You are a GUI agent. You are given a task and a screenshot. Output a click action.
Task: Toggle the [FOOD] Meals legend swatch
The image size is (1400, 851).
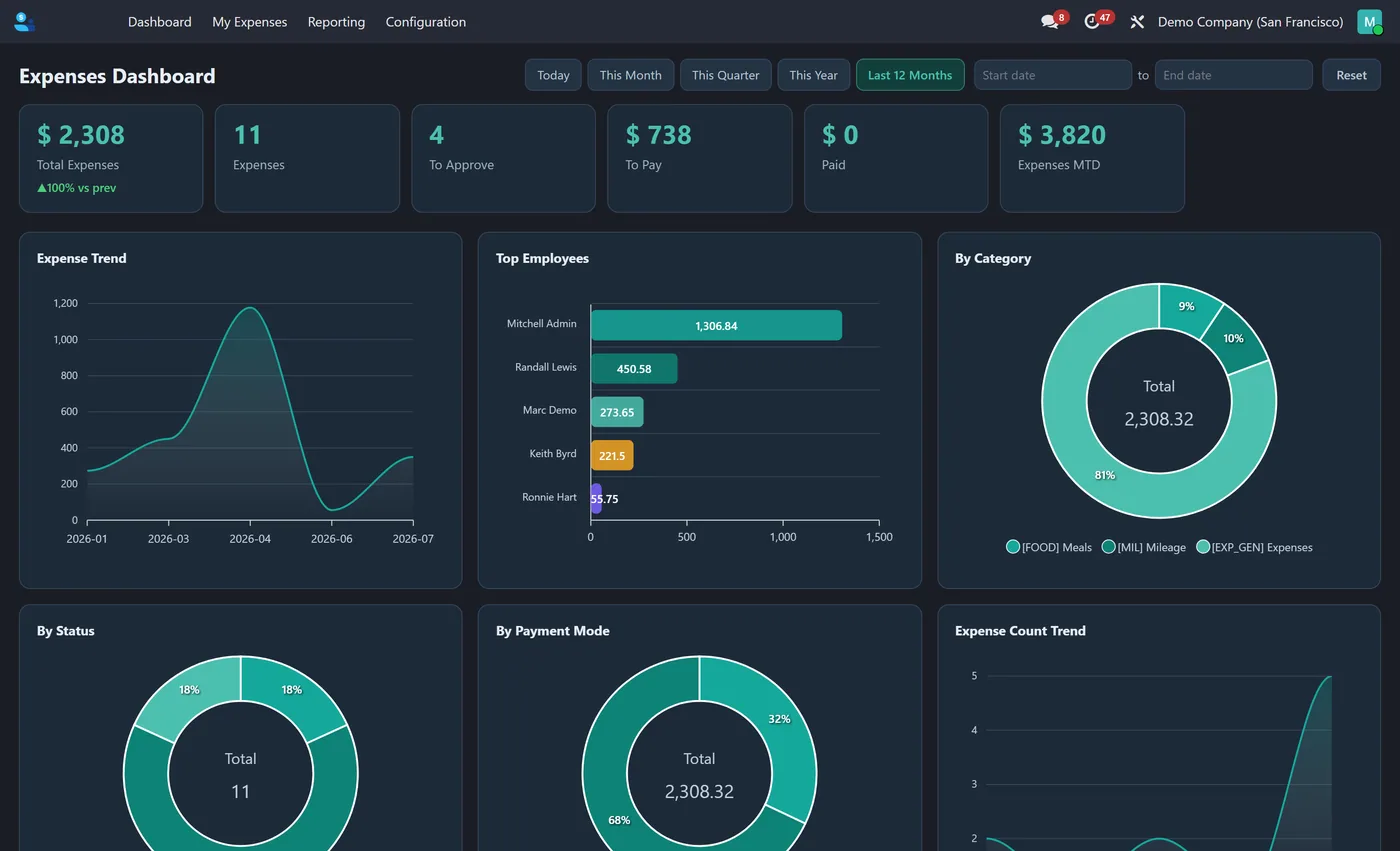1013,547
